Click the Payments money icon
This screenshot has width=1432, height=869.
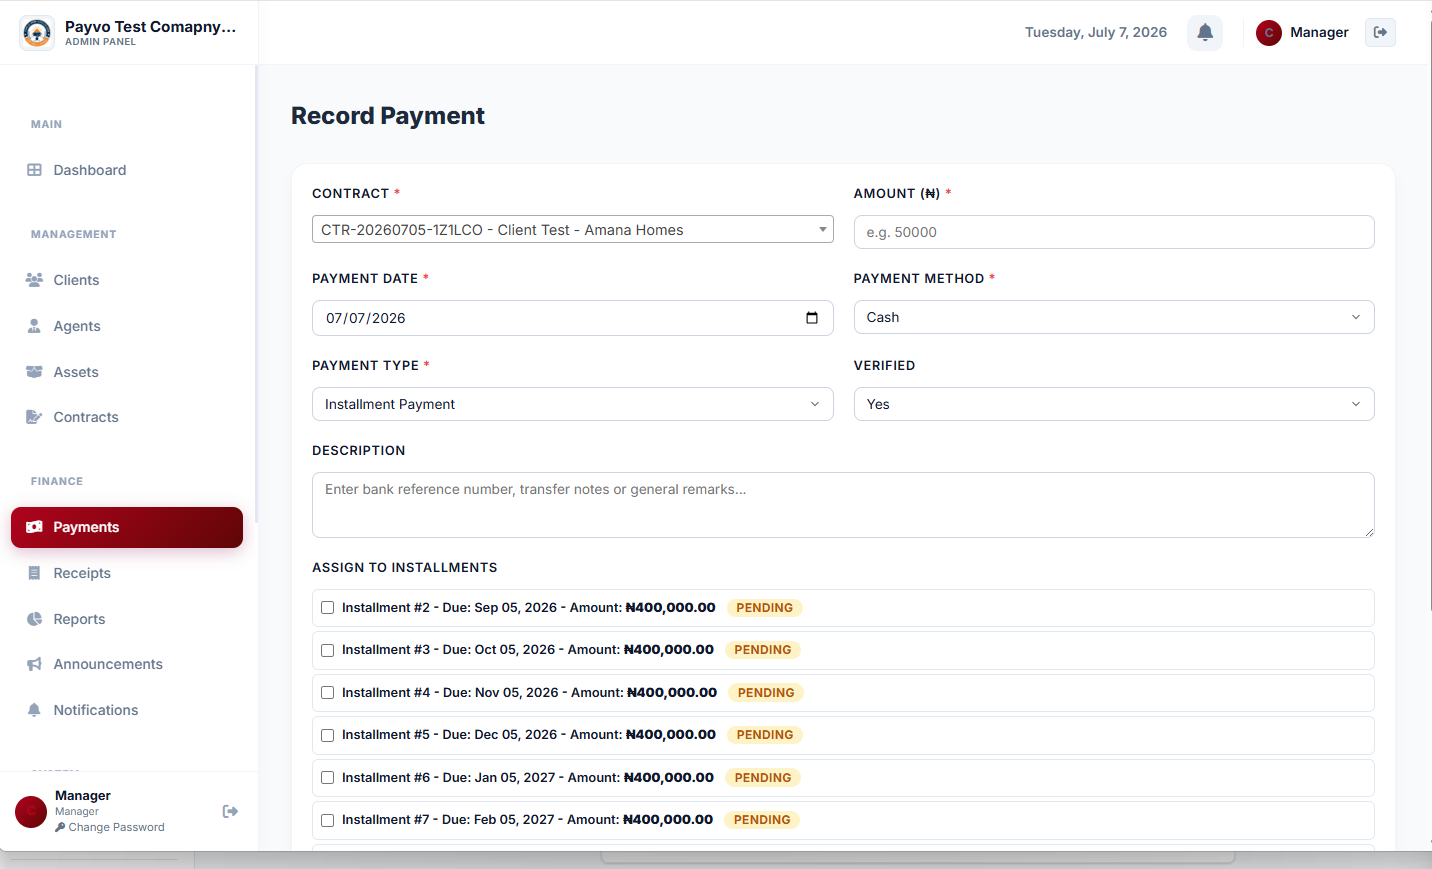tap(34, 527)
